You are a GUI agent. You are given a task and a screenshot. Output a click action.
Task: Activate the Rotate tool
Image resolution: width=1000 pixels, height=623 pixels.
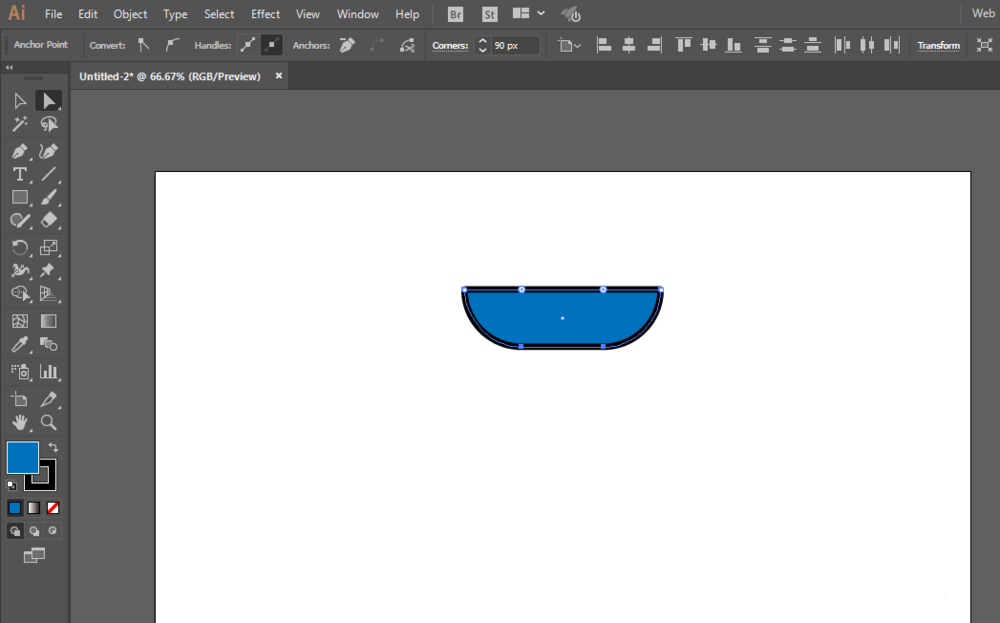point(20,247)
